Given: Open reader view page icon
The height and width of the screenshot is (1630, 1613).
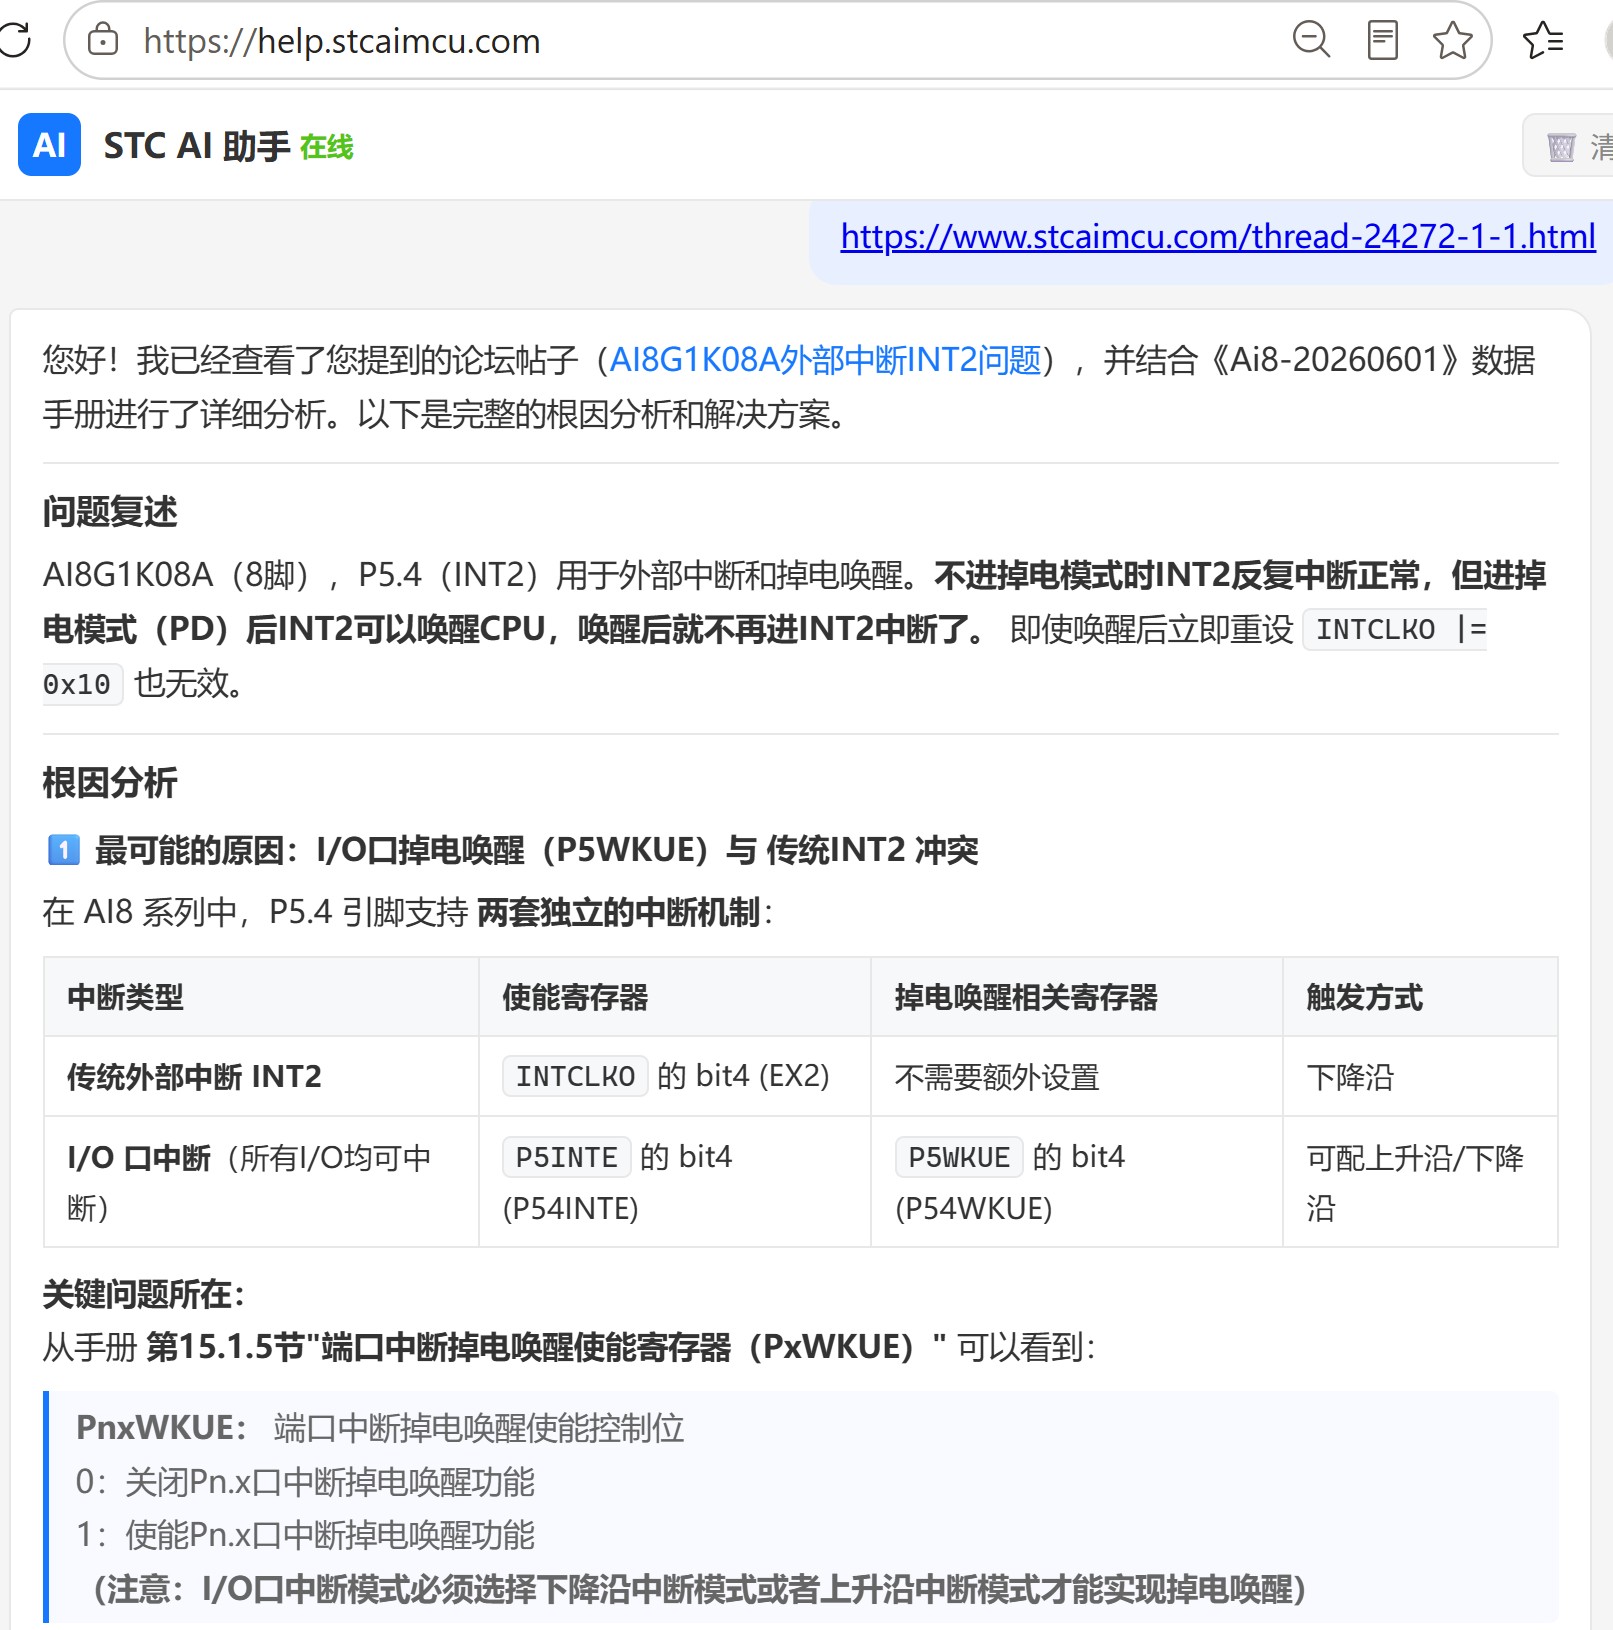Looking at the screenshot, I should (x=1382, y=40).
